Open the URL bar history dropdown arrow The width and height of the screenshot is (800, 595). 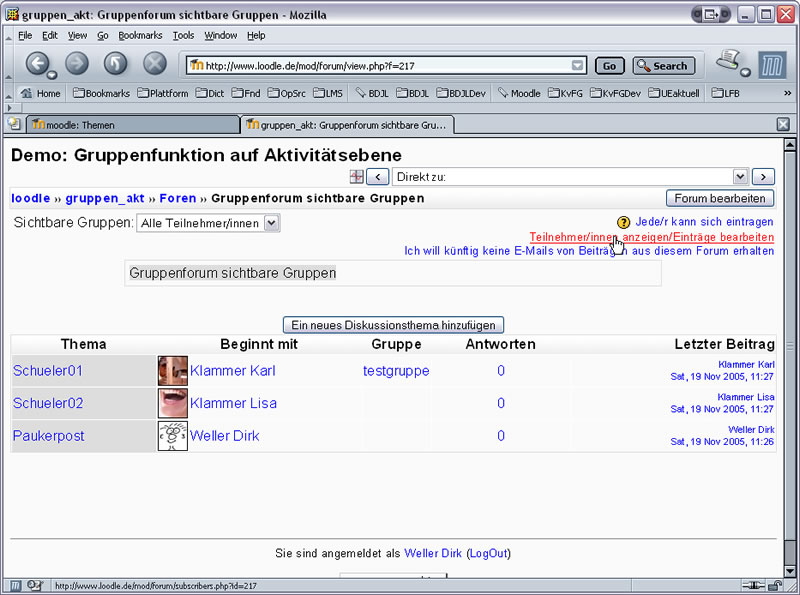click(x=577, y=66)
